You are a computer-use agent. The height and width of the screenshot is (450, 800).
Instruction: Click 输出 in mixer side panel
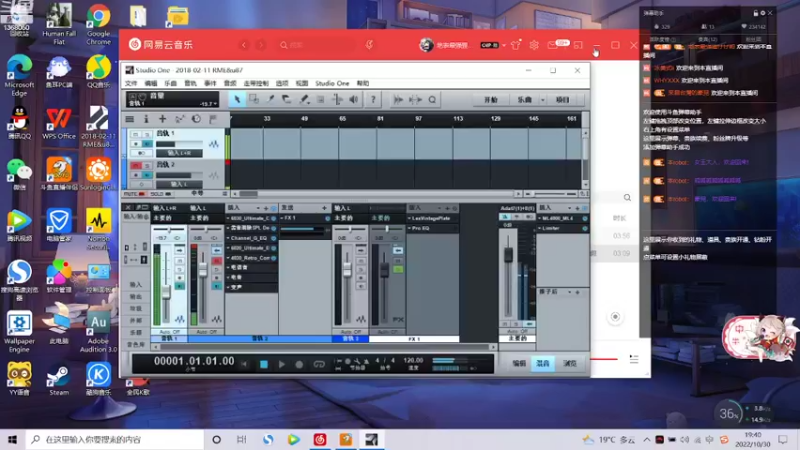[x=136, y=296]
